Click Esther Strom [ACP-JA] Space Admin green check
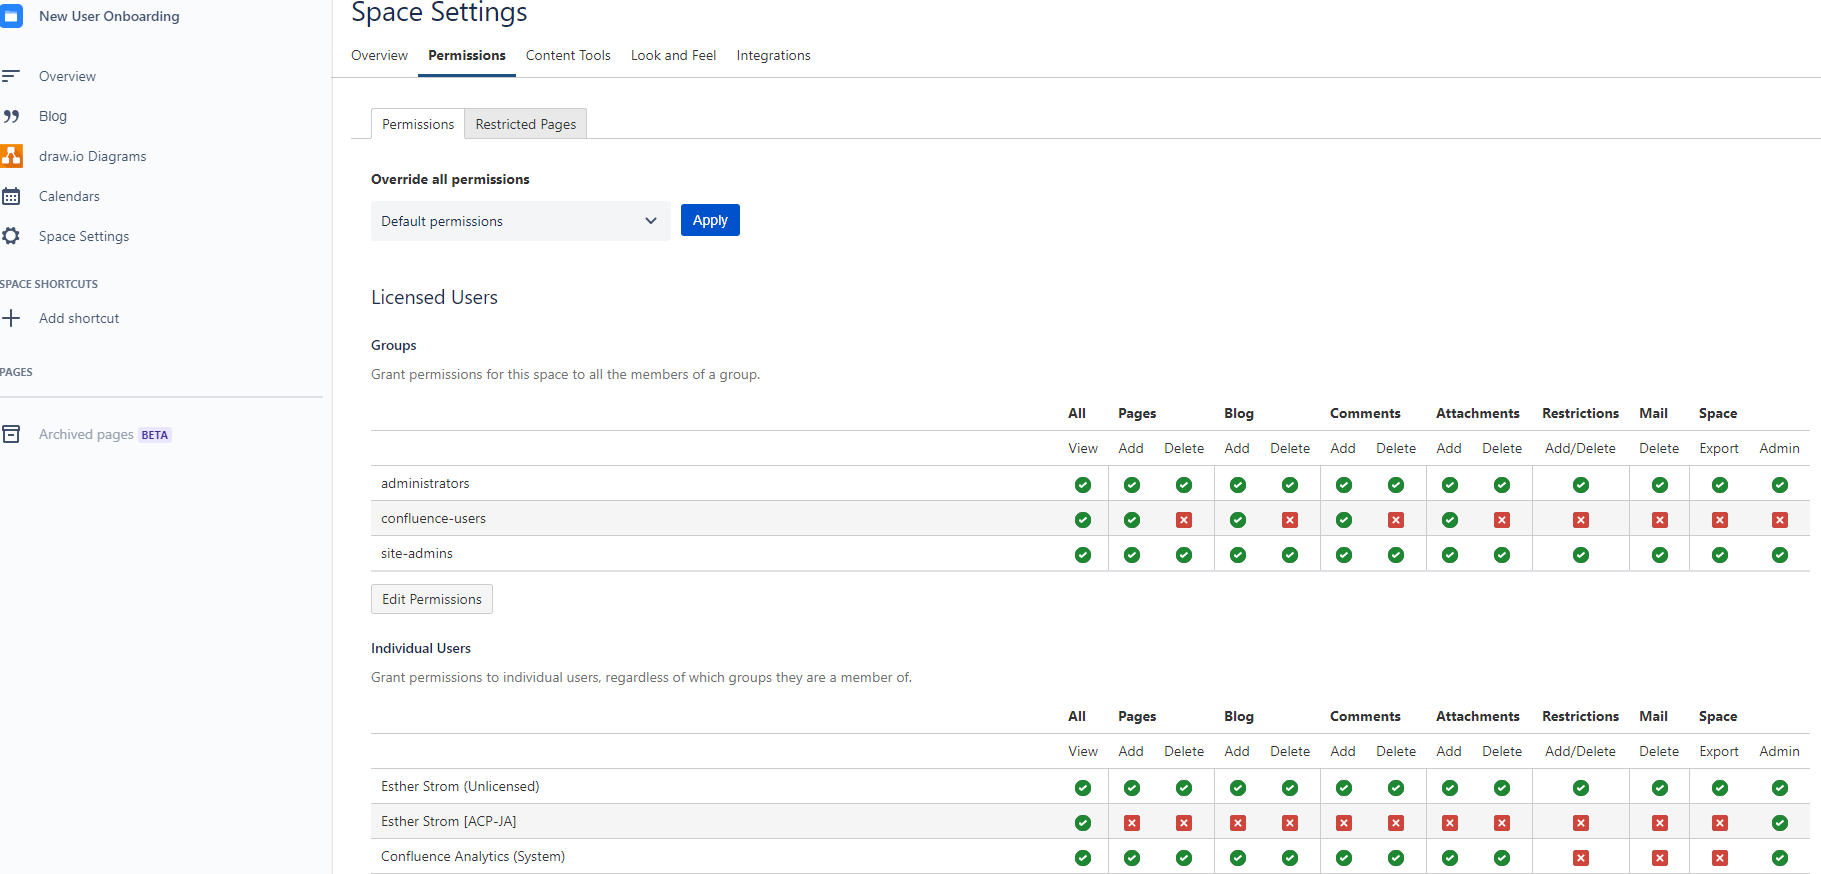Viewport: 1821px width, 874px height. (1780, 823)
